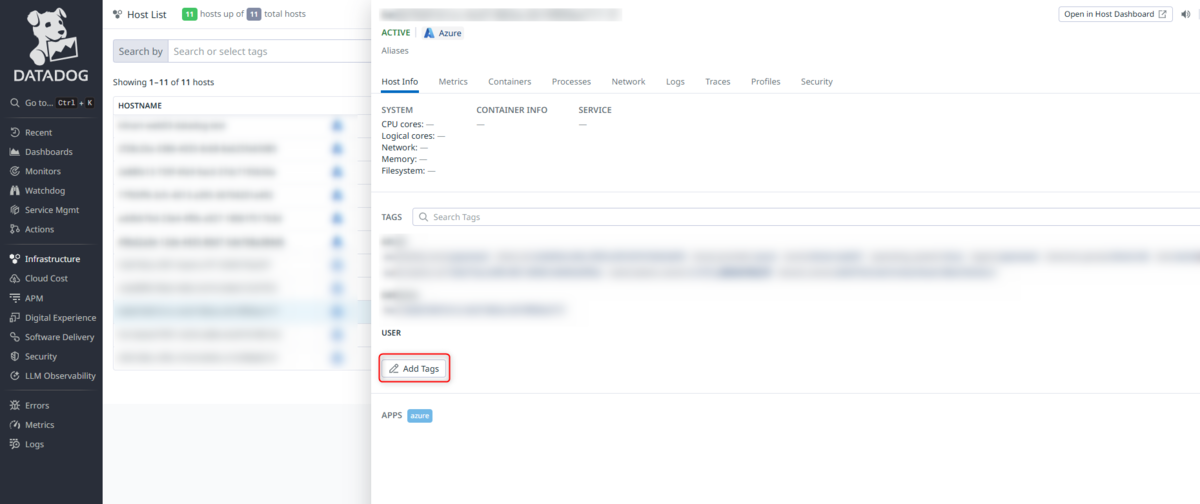Open Recent in the sidebar

pyautogui.click(x=38, y=132)
